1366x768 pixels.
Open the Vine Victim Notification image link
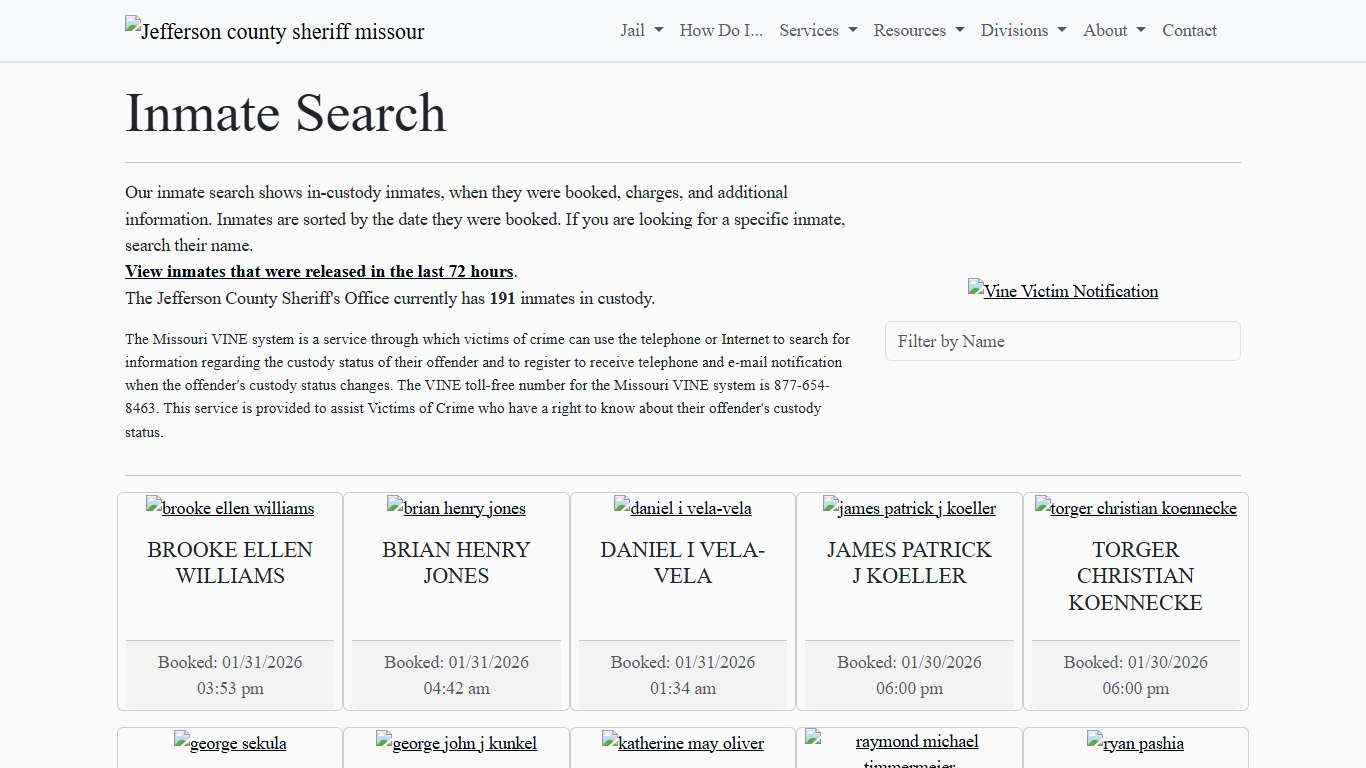click(1062, 291)
